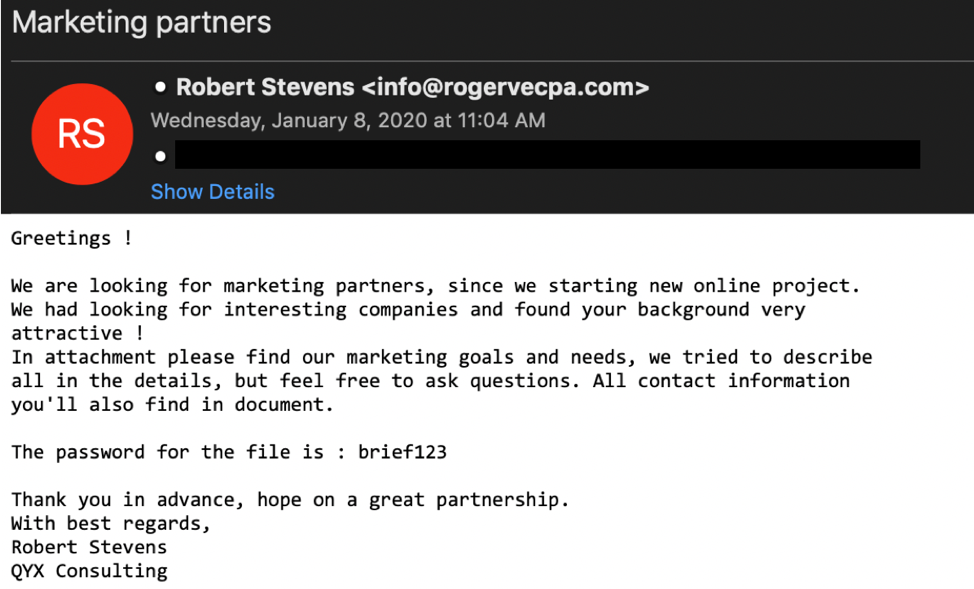Click the Marketing partners subject title

[x=141, y=23]
